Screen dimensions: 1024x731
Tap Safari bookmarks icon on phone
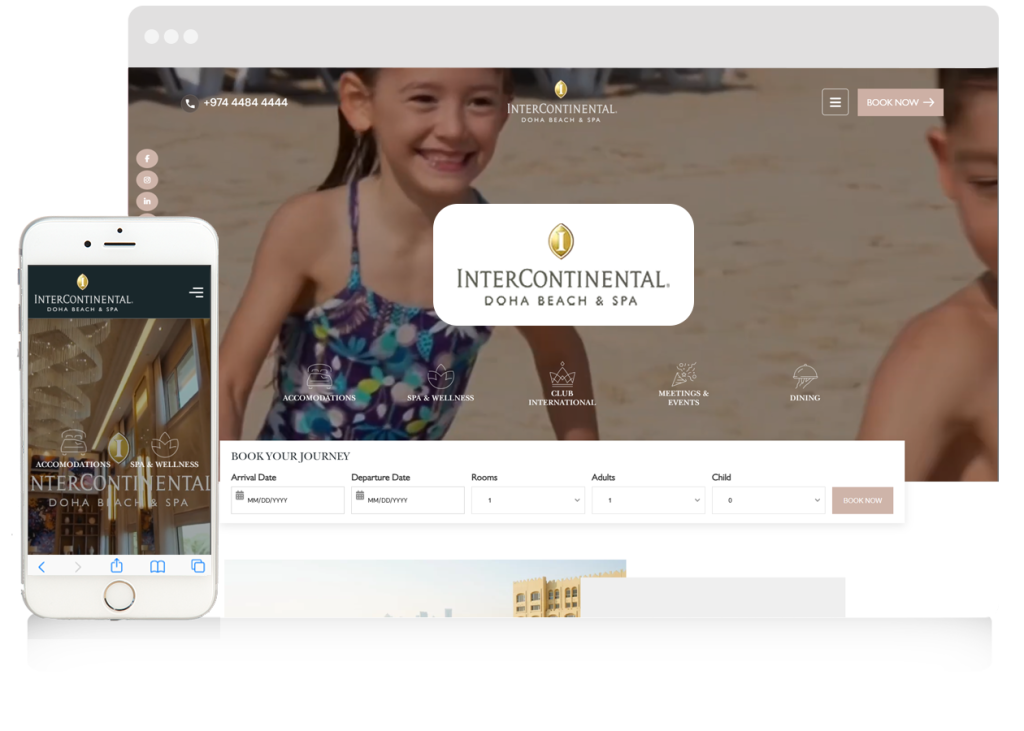pyautogui.click(x=157, y=566)
